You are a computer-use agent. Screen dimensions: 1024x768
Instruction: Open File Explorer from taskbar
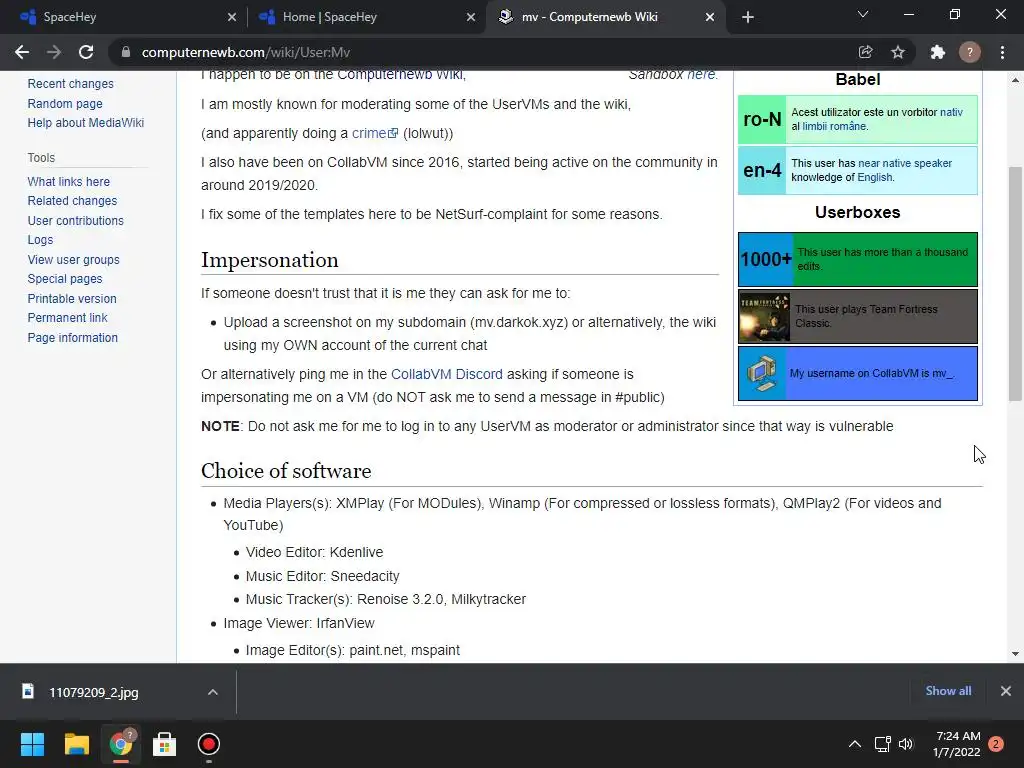point(76,744)
